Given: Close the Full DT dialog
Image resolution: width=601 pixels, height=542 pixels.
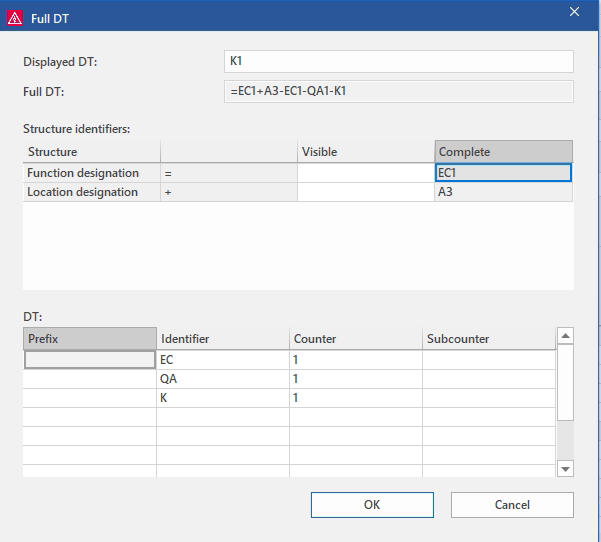Looking at the screenshot, I should [574, 12].
